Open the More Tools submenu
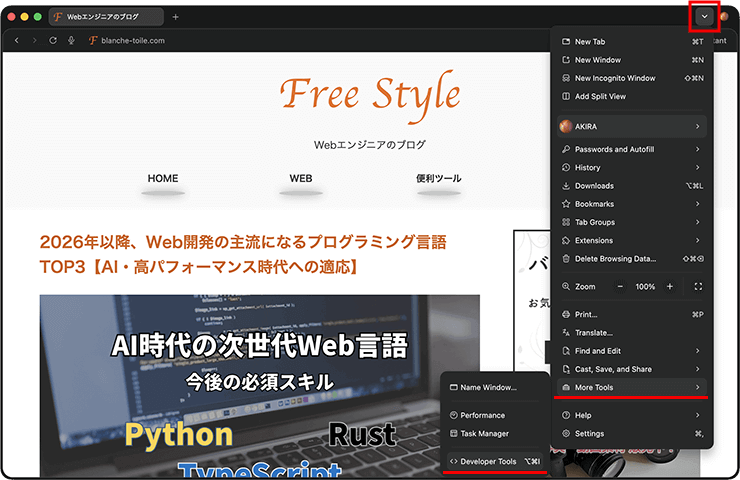740x480 pixels. pos(632,387)
